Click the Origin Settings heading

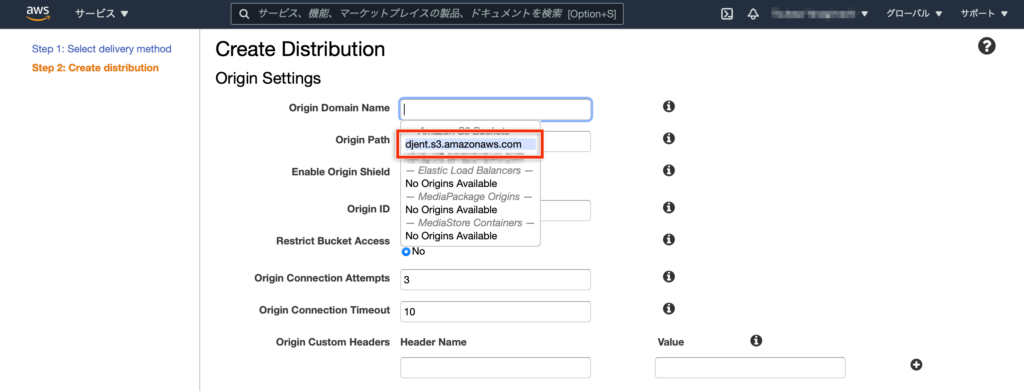[x=268, y=78]
